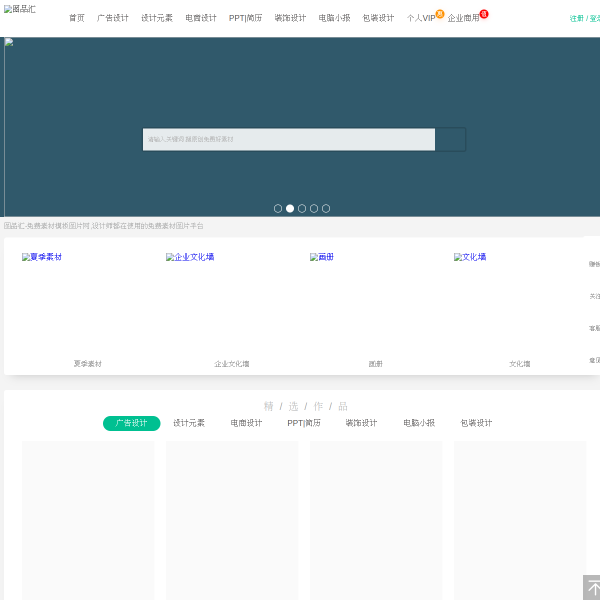This screenshot has height=600, width=600.
Task: Open the 夏季素材 category image link
Action: (x=42, y=257)
